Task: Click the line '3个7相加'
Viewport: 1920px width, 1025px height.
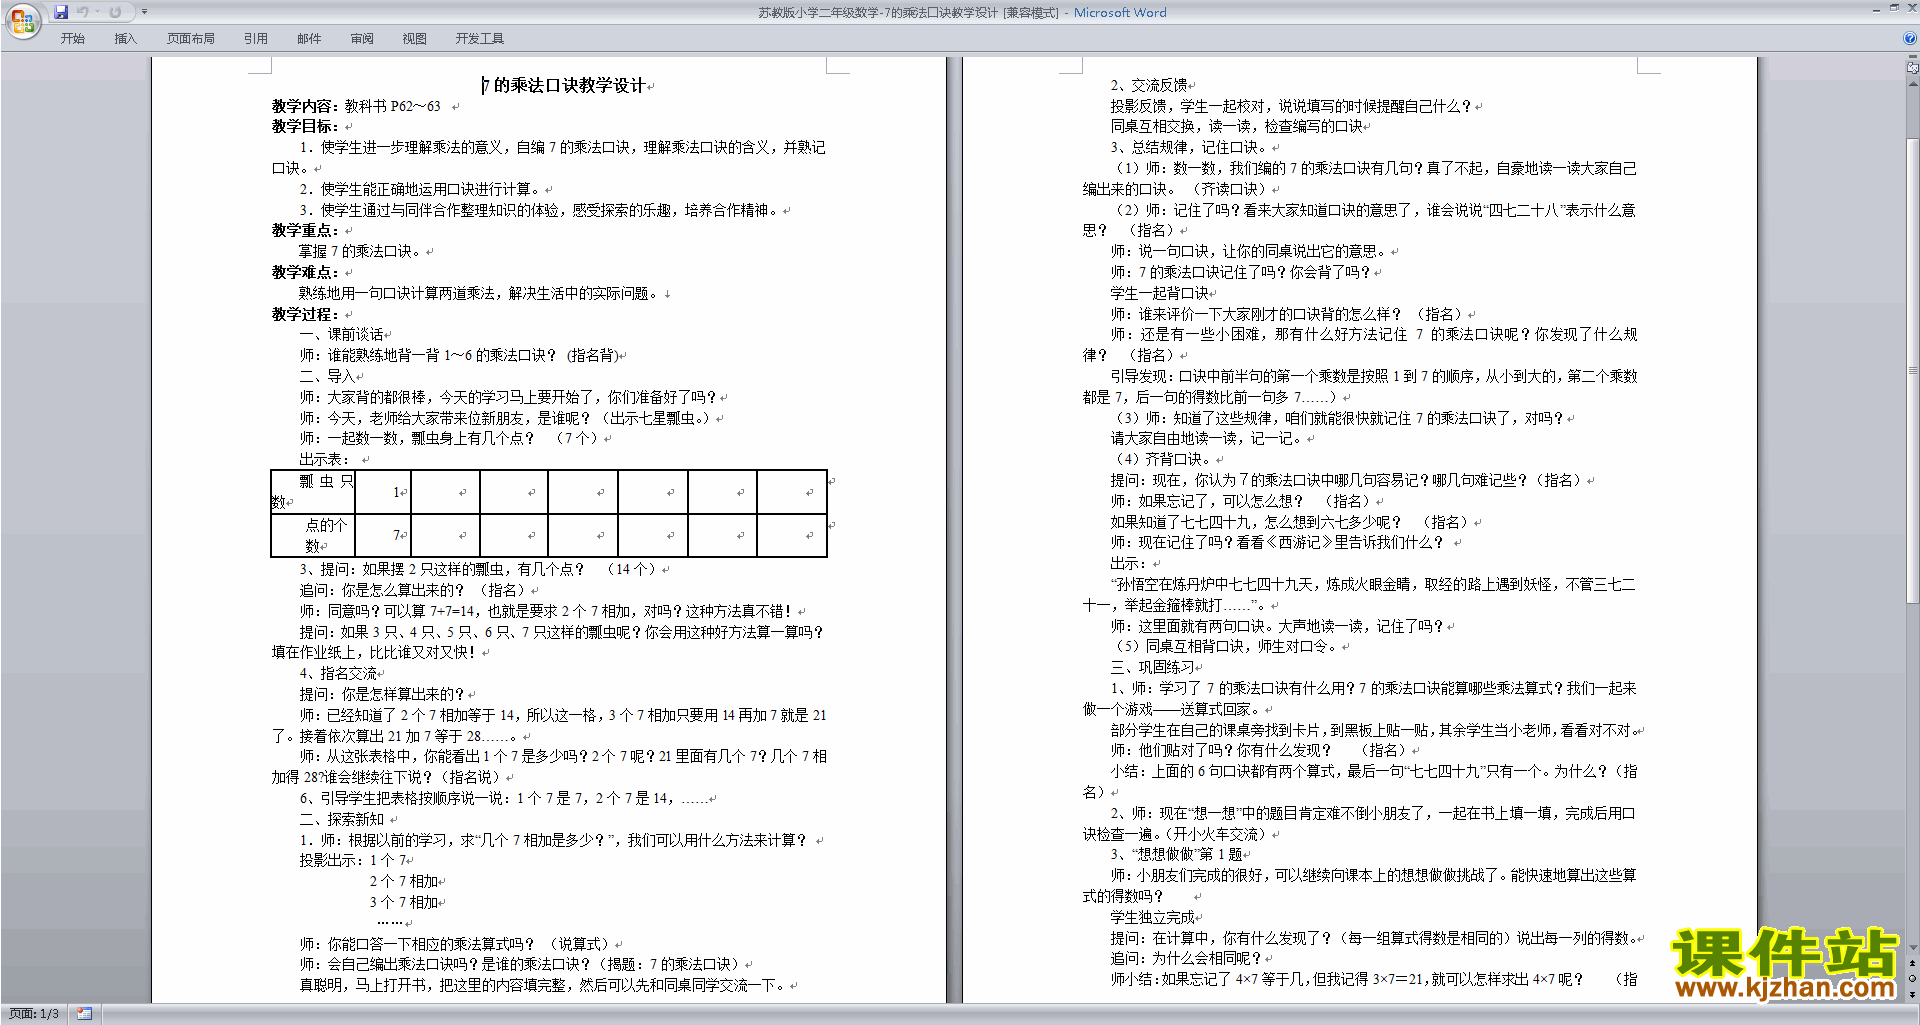Action: click(404, 903)
